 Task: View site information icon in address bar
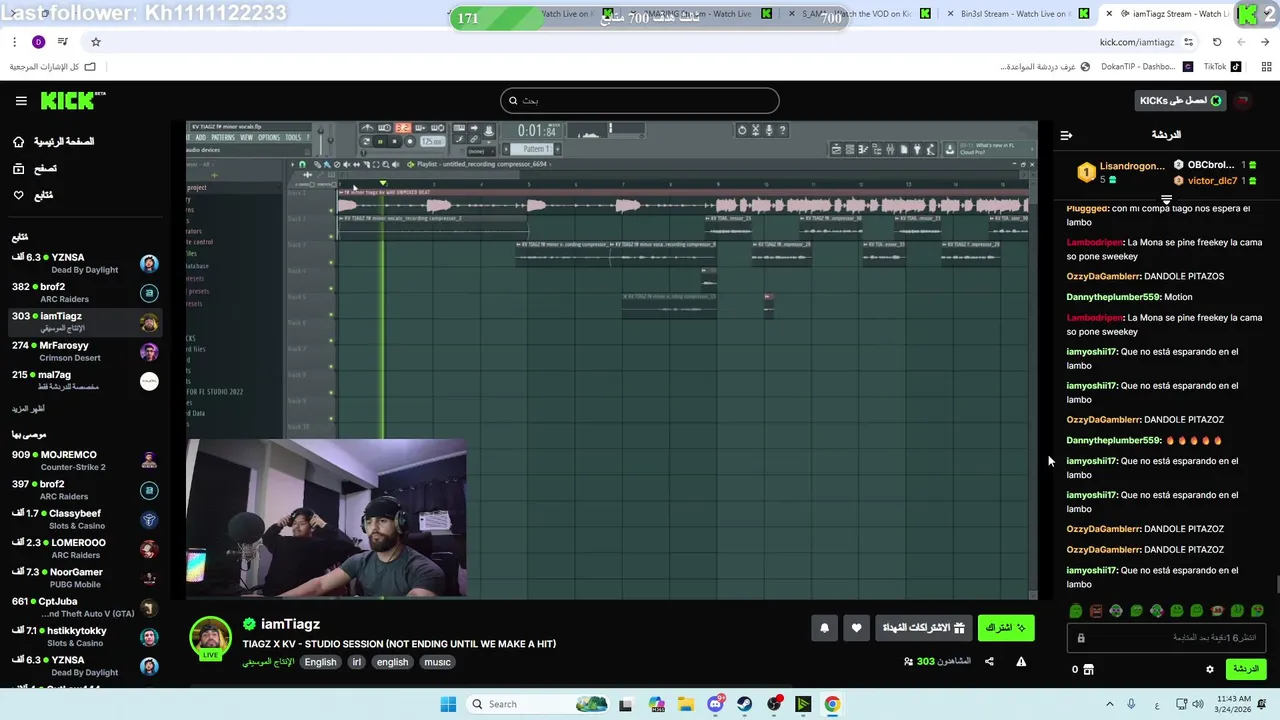[x=1188, y=42]
